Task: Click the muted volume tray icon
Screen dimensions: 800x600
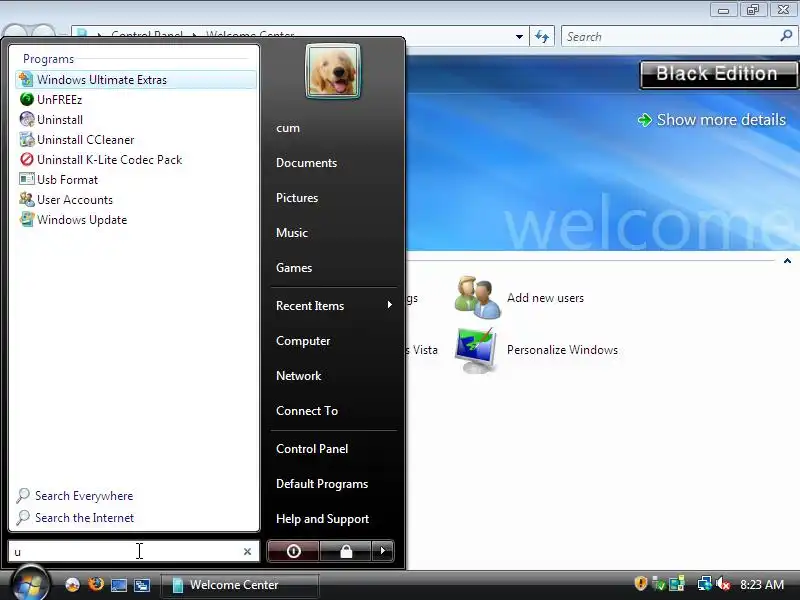Action: click(722, 584)
